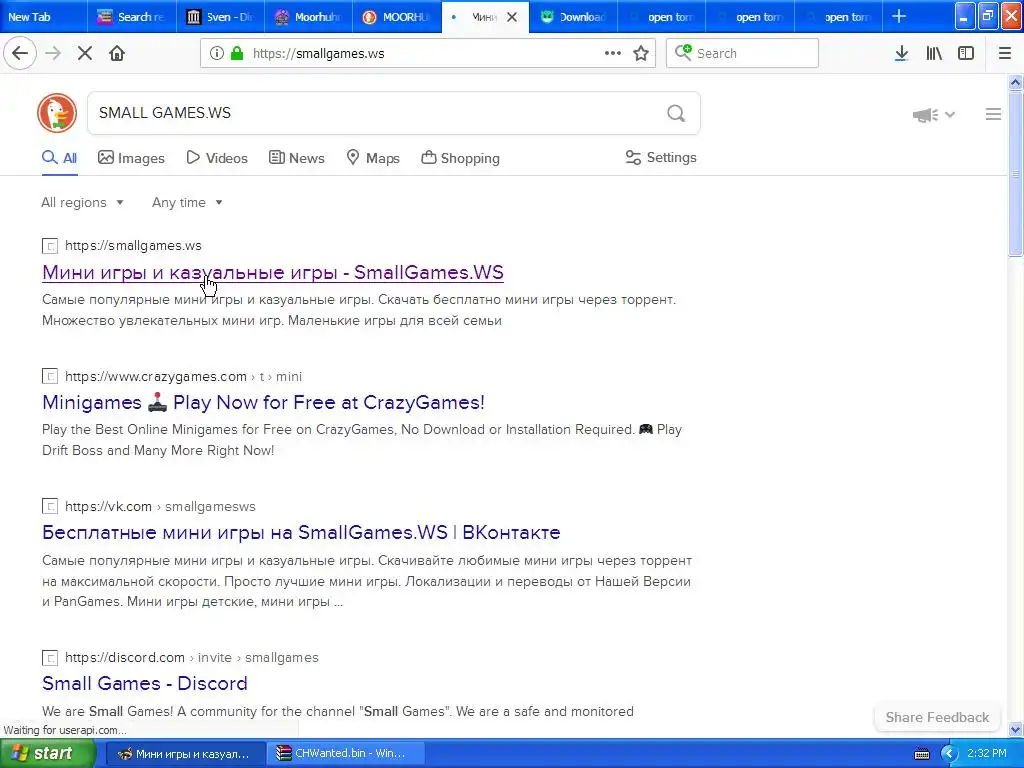Click the system clock 2:32 PM
Image resolution: width=1024 pixels, height=768 pixels.
coord(987,754)
